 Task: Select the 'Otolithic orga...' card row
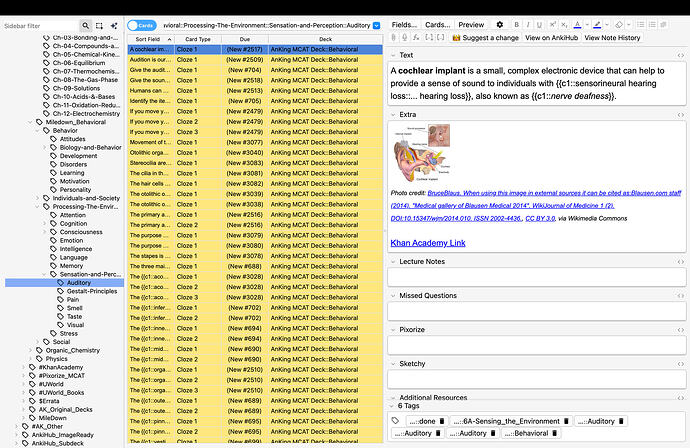pos(255,153)
